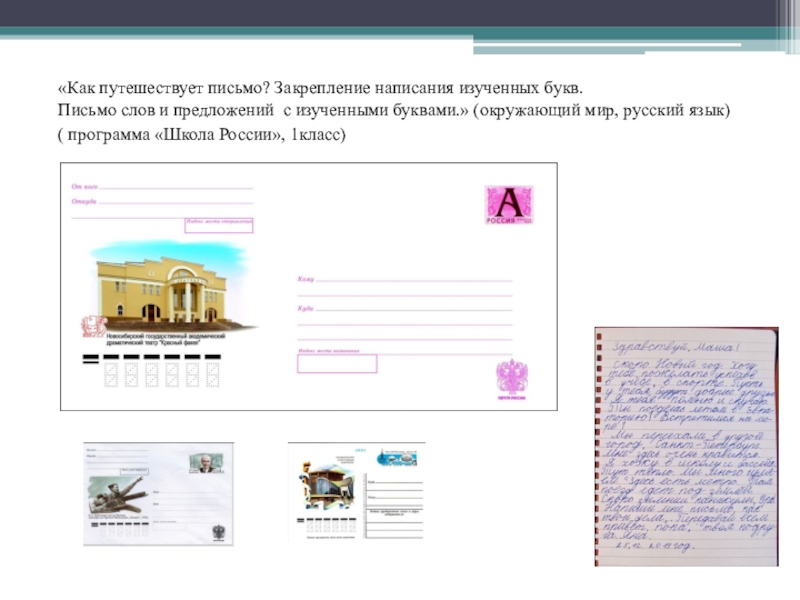
Task: Click the pink double-headed eagle emblem
Action: click(512, 380)
